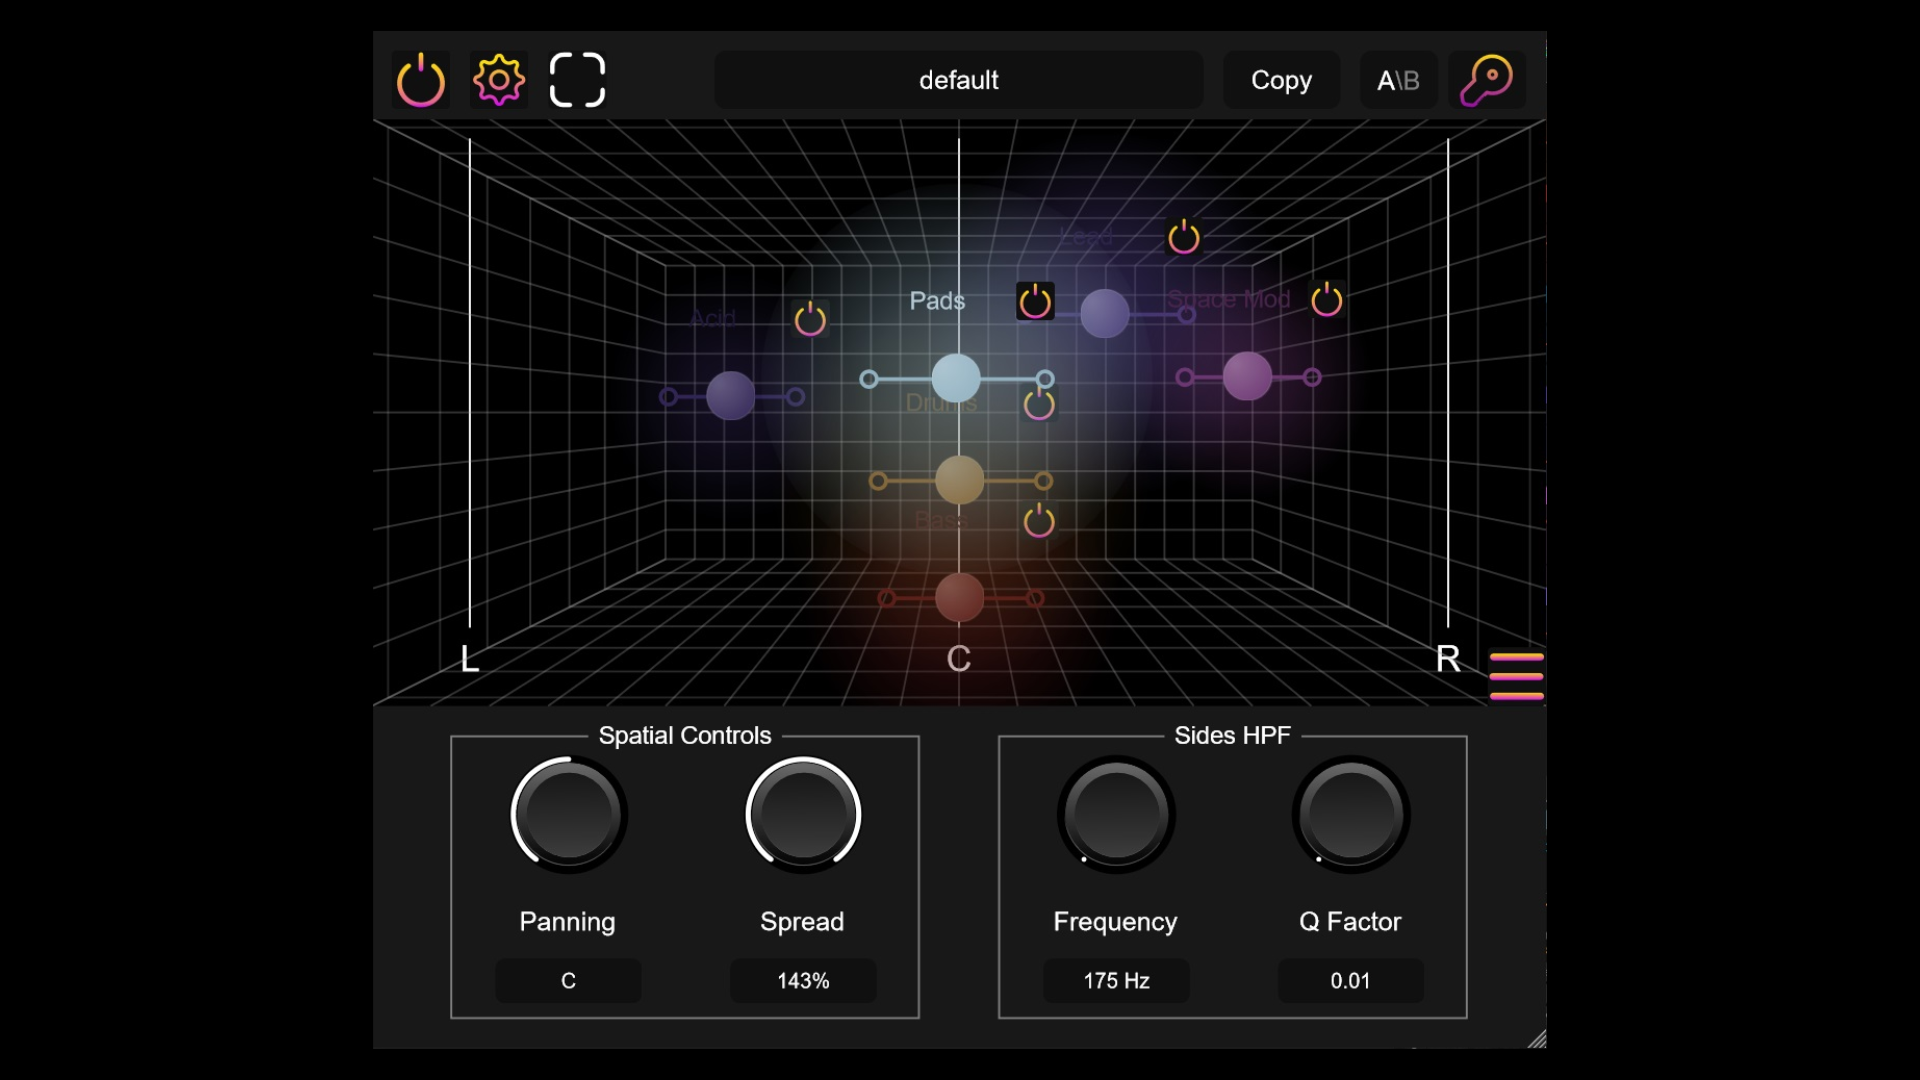Toggle the master power button top left
Image resolution: width=1920 pixels, height=1080 pixels.
pyautogui.click(x=420, y=80)
